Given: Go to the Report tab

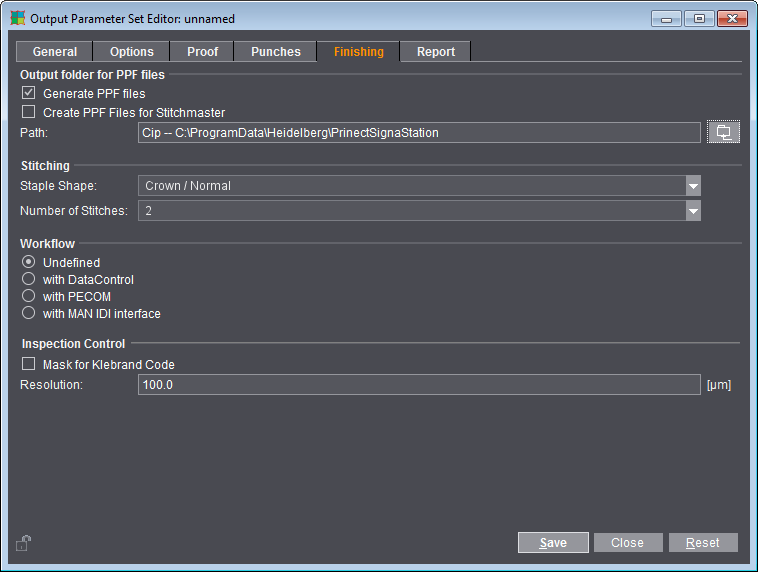Looking at the screenshot, I should [435, 52].
